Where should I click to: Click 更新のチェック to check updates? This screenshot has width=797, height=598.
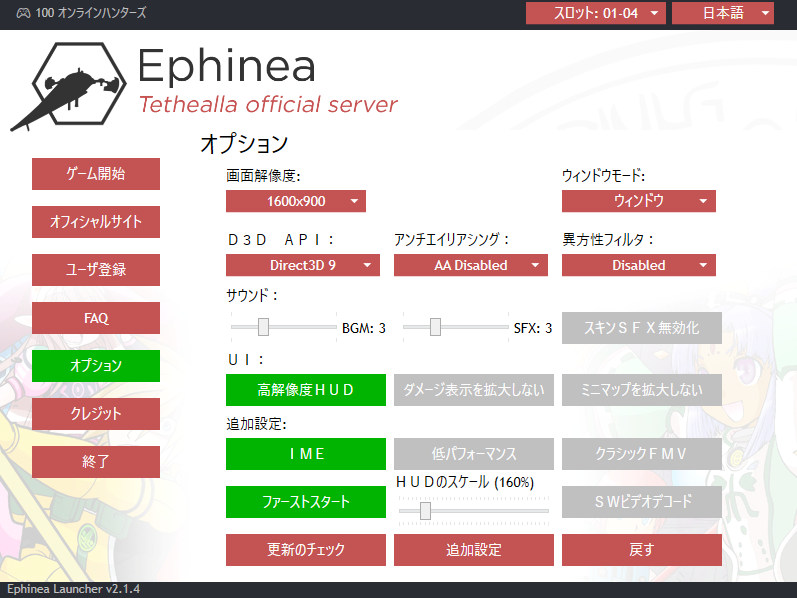305,550
